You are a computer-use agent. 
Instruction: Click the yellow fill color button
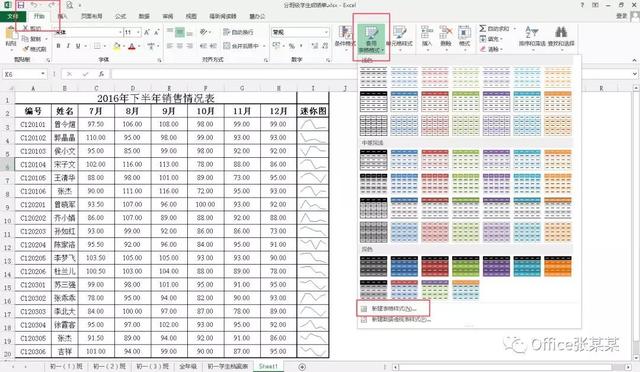(x=117, y=46)
